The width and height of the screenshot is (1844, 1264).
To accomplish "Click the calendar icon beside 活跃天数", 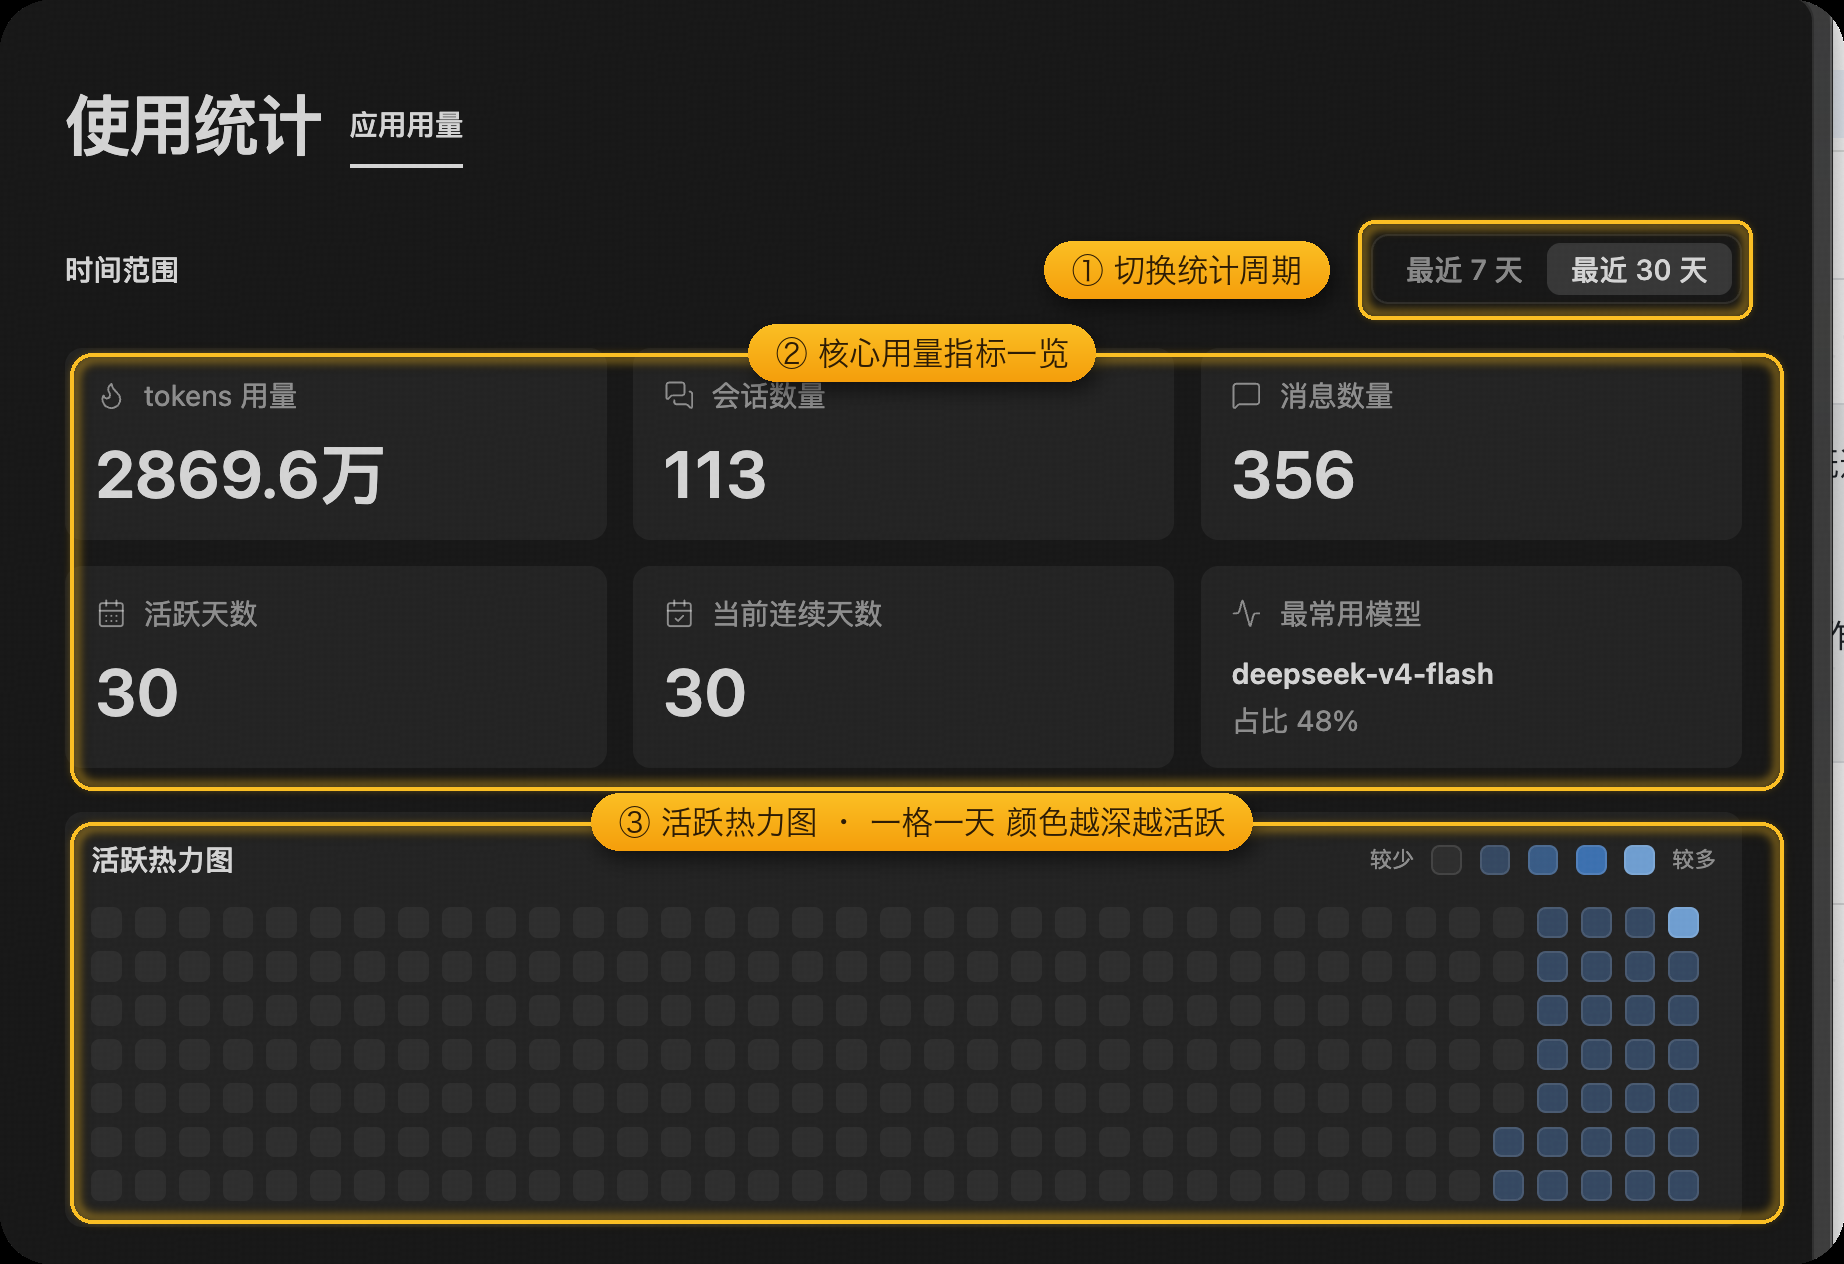I will click(112, 614).
